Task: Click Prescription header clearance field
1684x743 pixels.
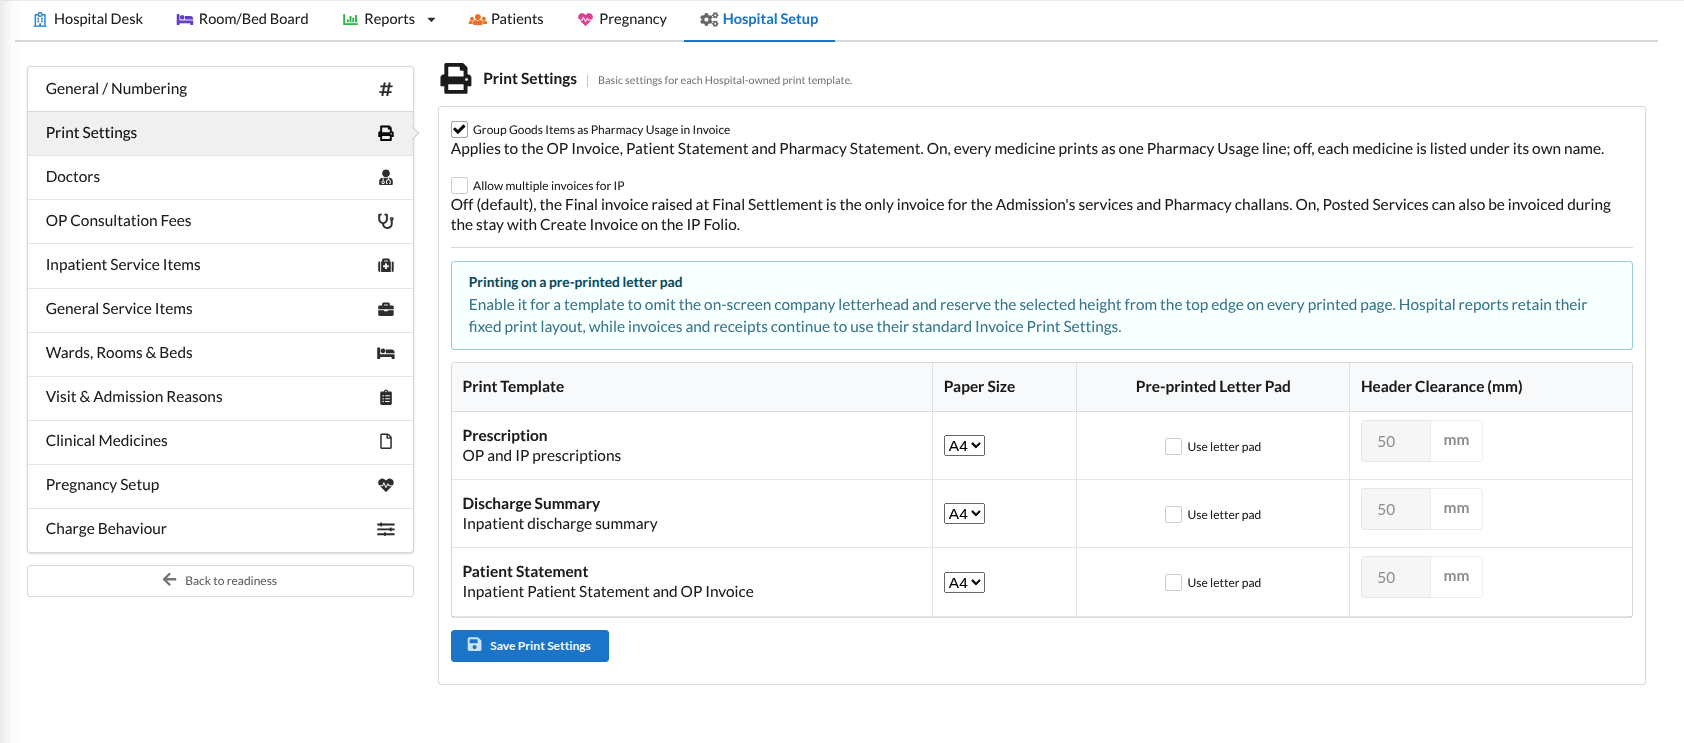Action: (x=1396, y=441)
